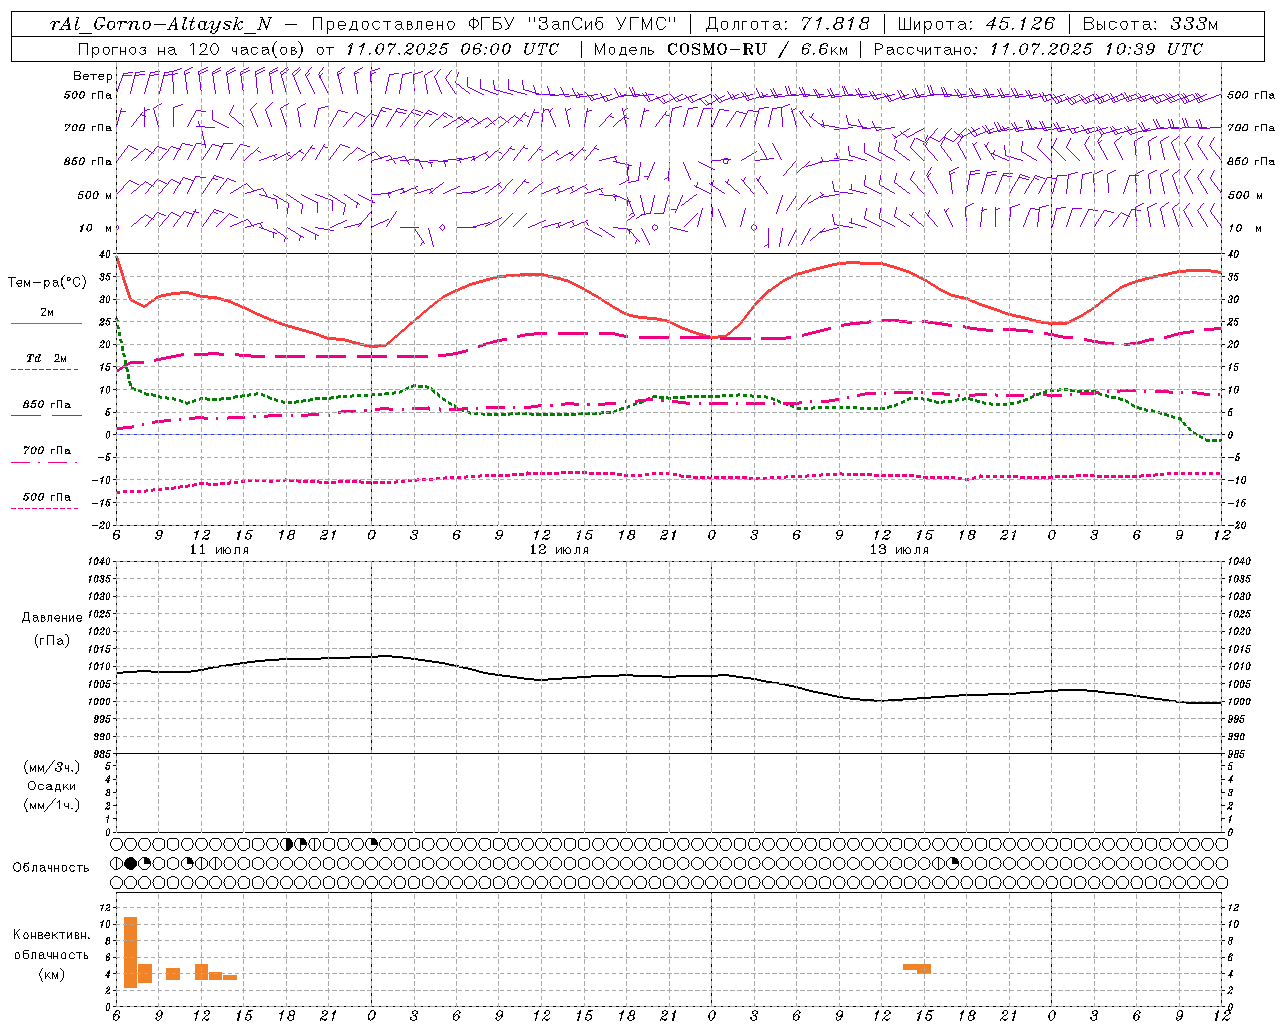Viewport: 1280px width, 1024px height.
Task: Click the Давление pressure panel label
Action: pos(52,618)
